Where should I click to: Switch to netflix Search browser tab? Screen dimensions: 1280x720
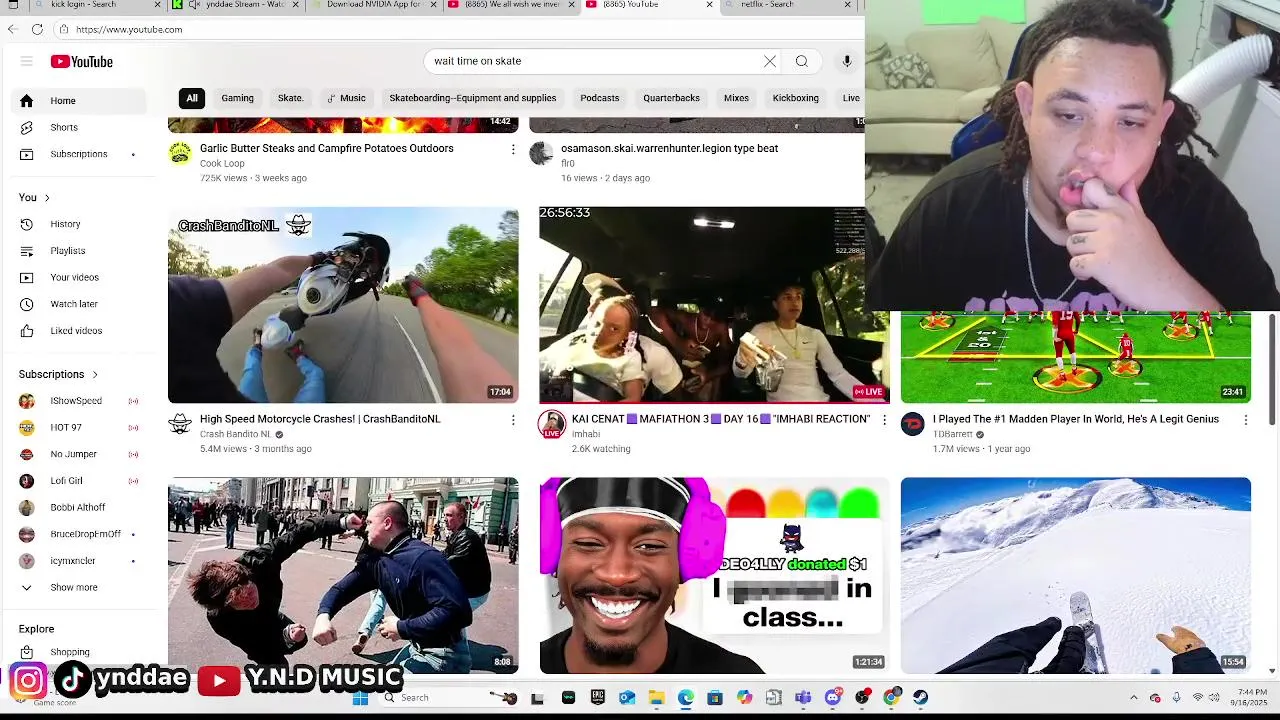[790, 5]
